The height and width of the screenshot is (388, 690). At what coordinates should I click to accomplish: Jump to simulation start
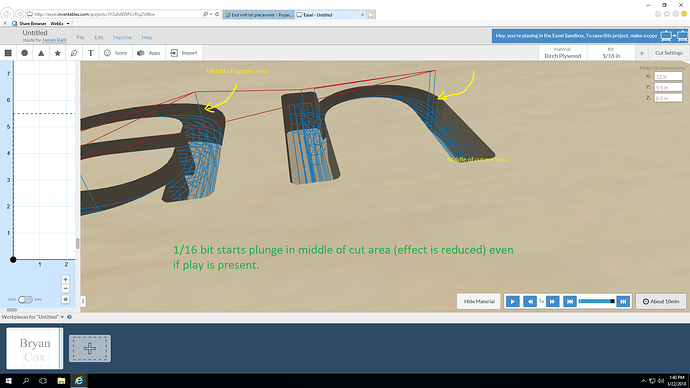coord(569,301)
